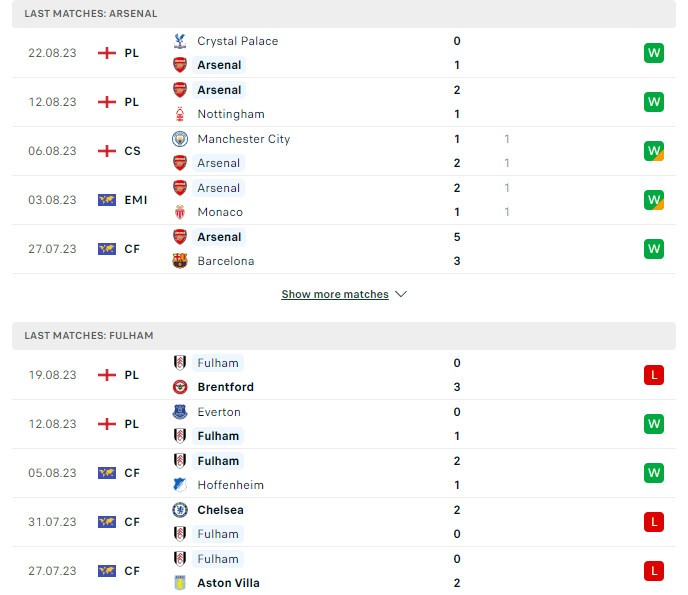The width and height of the screenshot is (688, 595).
Task: Open the Show more matches link
Action: tap(334, 295)
